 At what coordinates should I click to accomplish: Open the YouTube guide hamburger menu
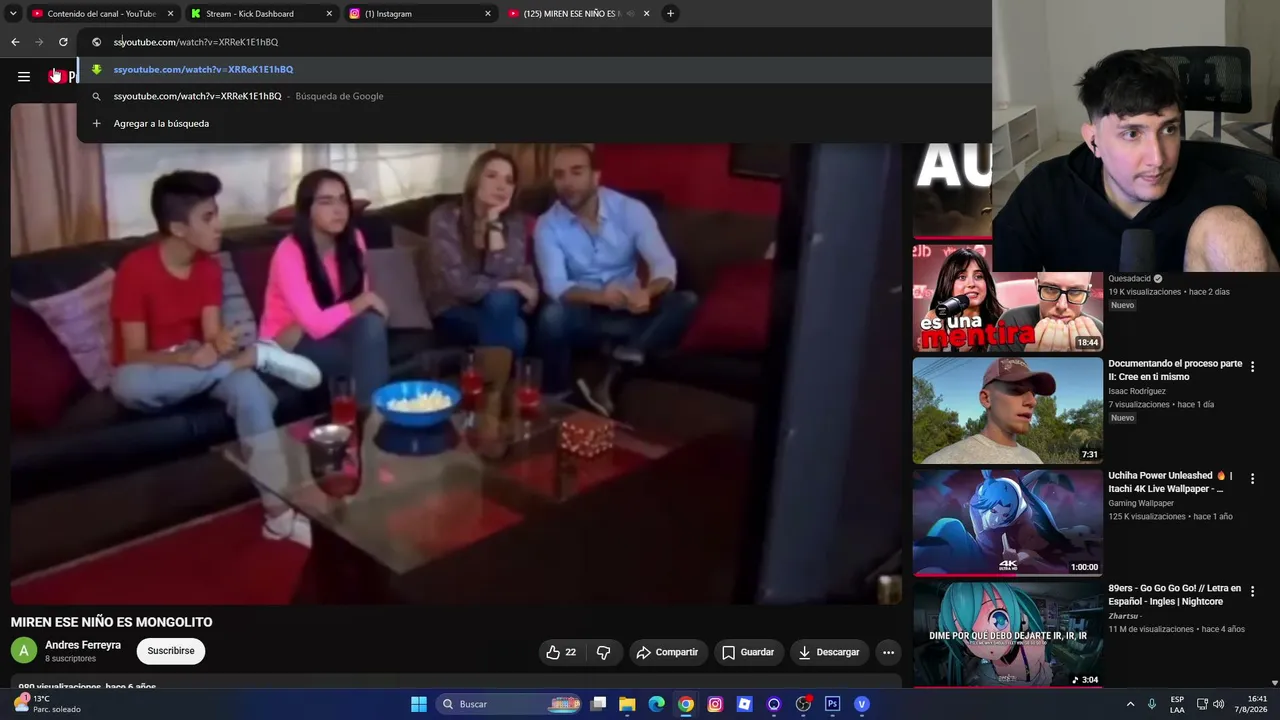click(x=24, y=76)
